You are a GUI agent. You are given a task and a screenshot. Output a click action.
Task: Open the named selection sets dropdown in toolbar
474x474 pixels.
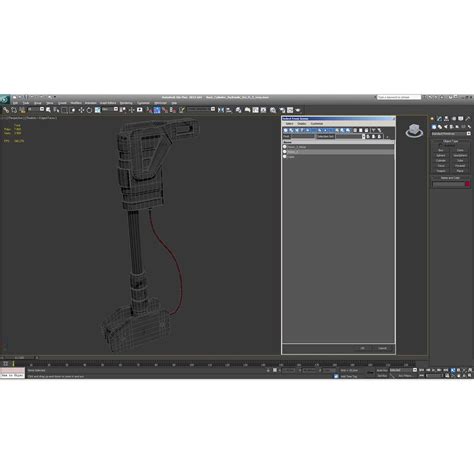(201, 109)
